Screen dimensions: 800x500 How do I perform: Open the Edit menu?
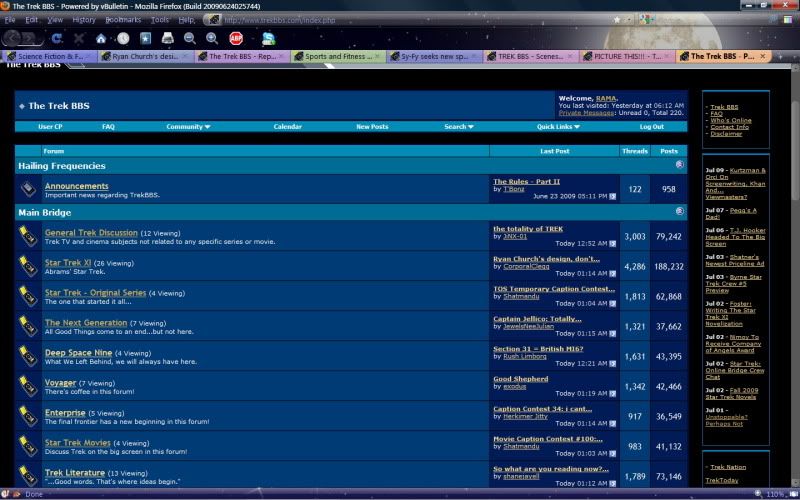[32, 20]
